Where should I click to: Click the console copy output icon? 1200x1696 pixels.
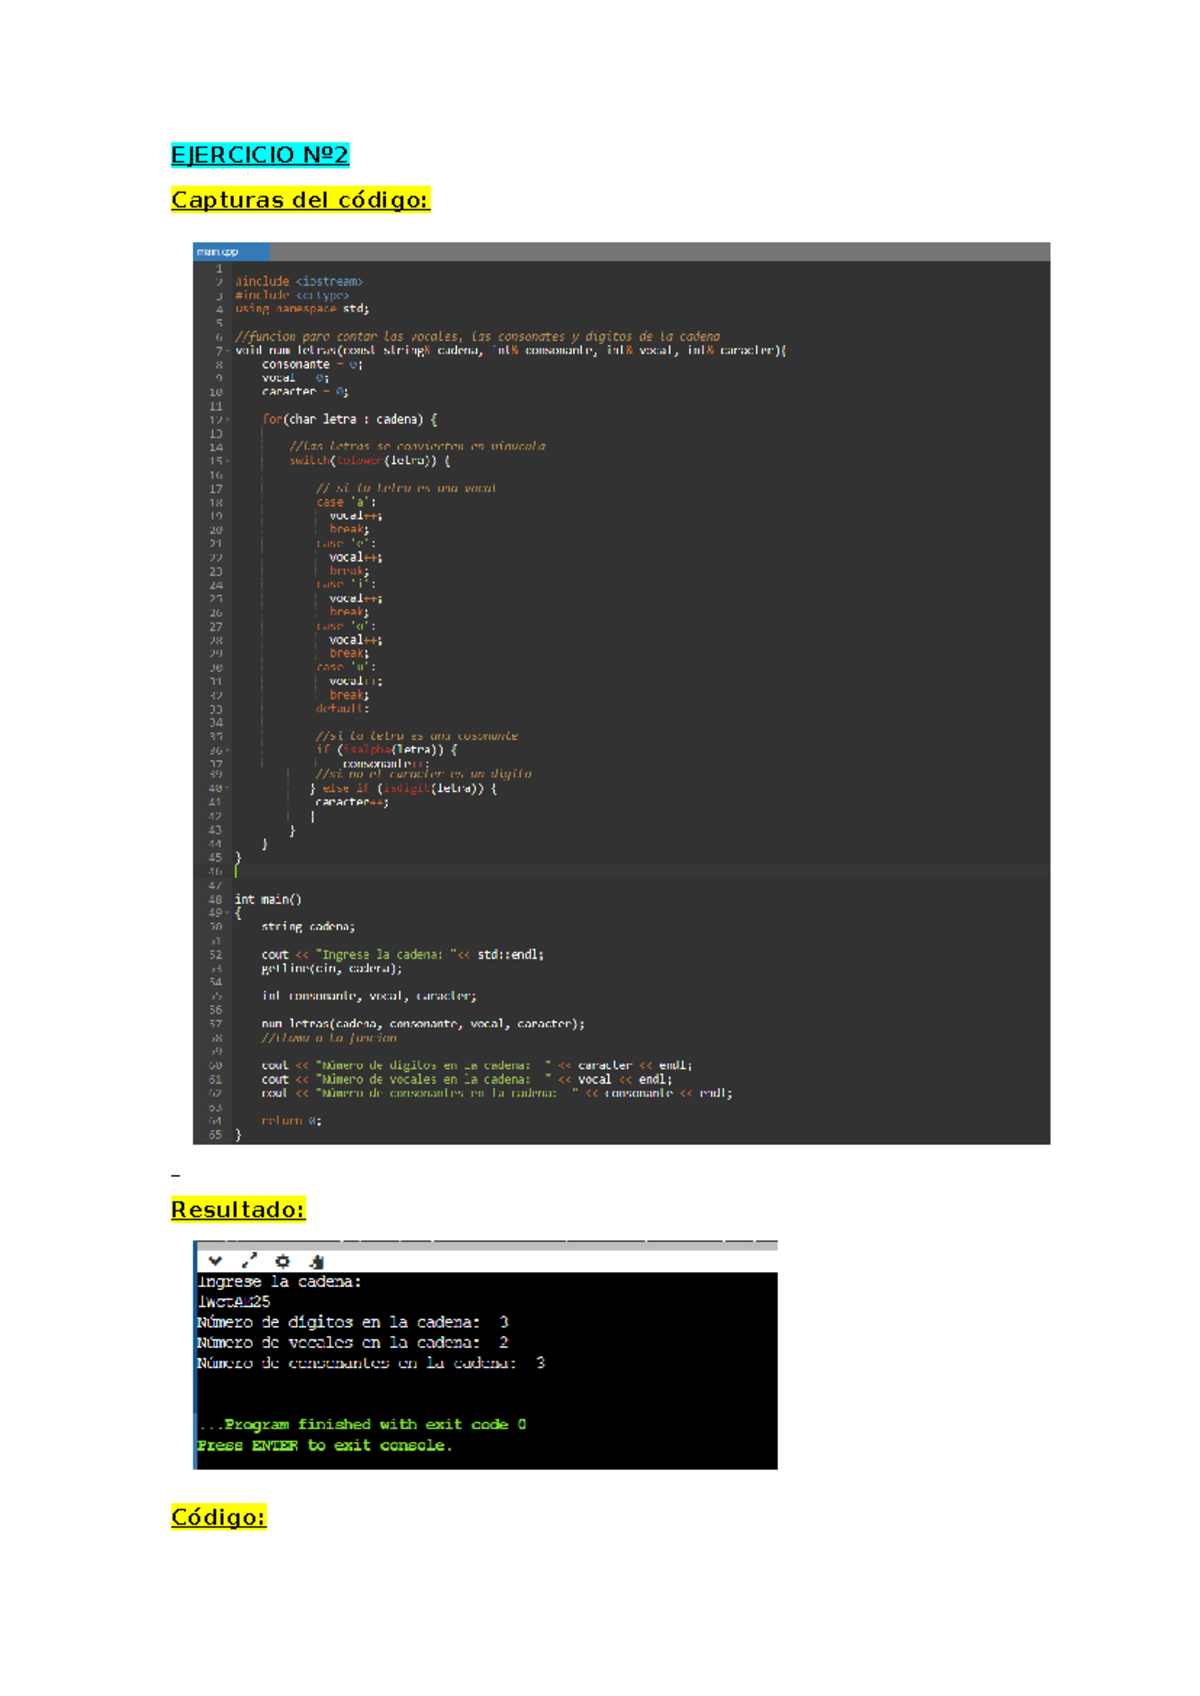(317, 1261)
